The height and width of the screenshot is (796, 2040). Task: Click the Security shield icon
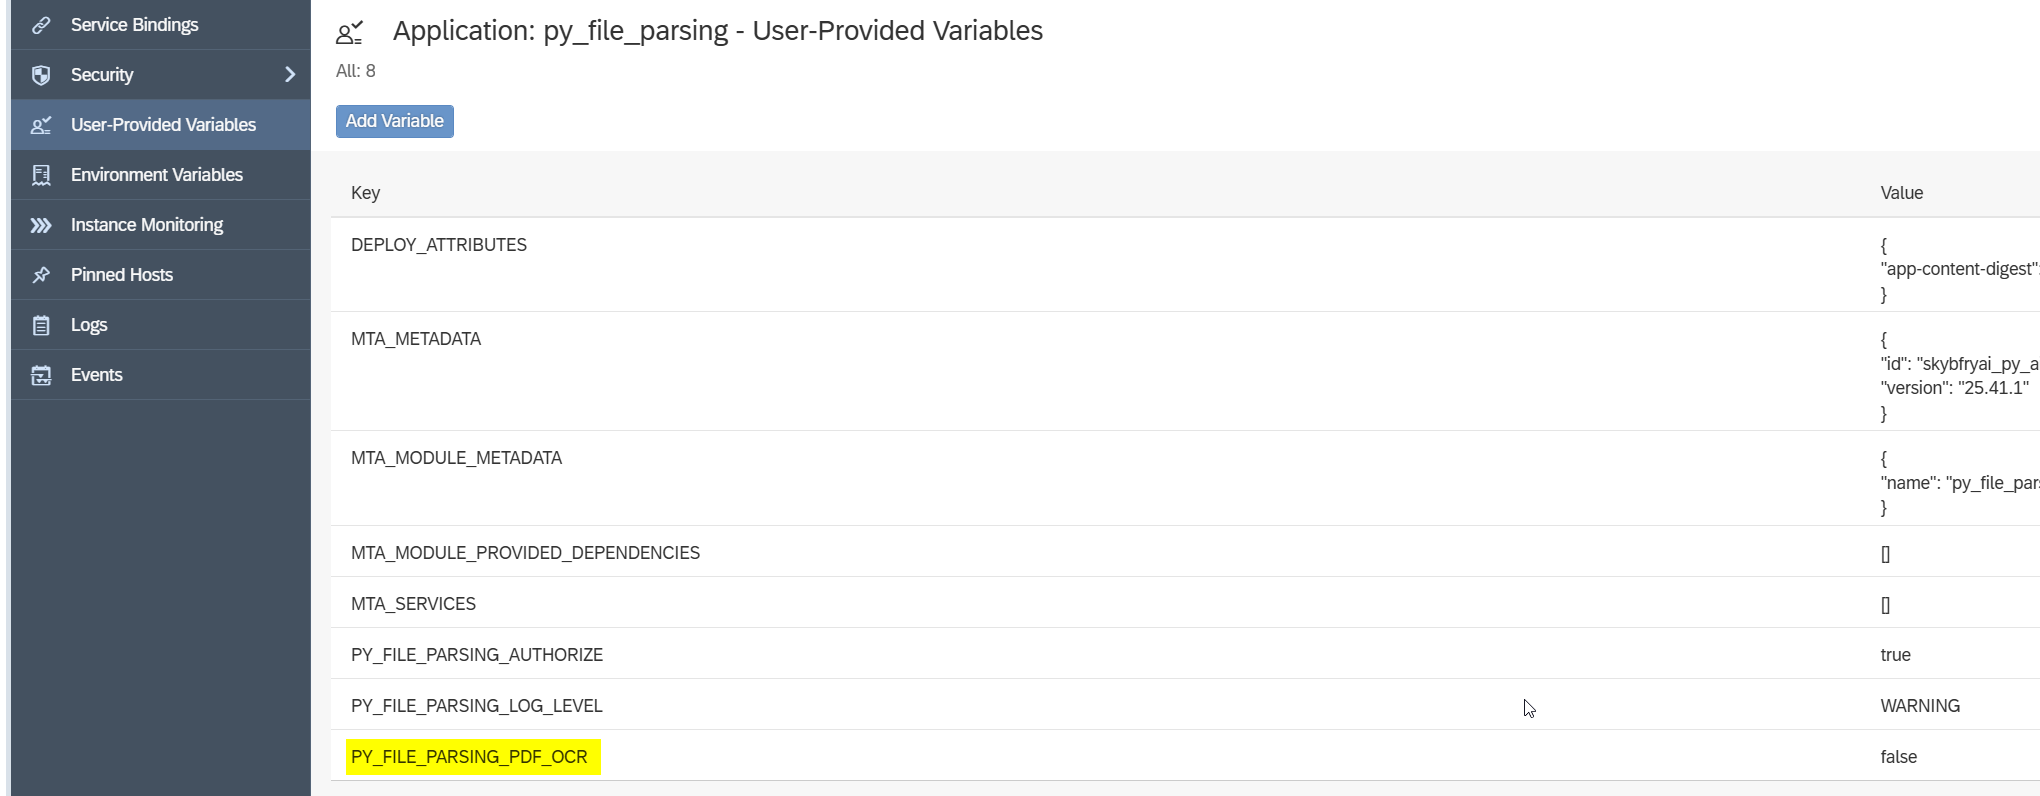41,75
